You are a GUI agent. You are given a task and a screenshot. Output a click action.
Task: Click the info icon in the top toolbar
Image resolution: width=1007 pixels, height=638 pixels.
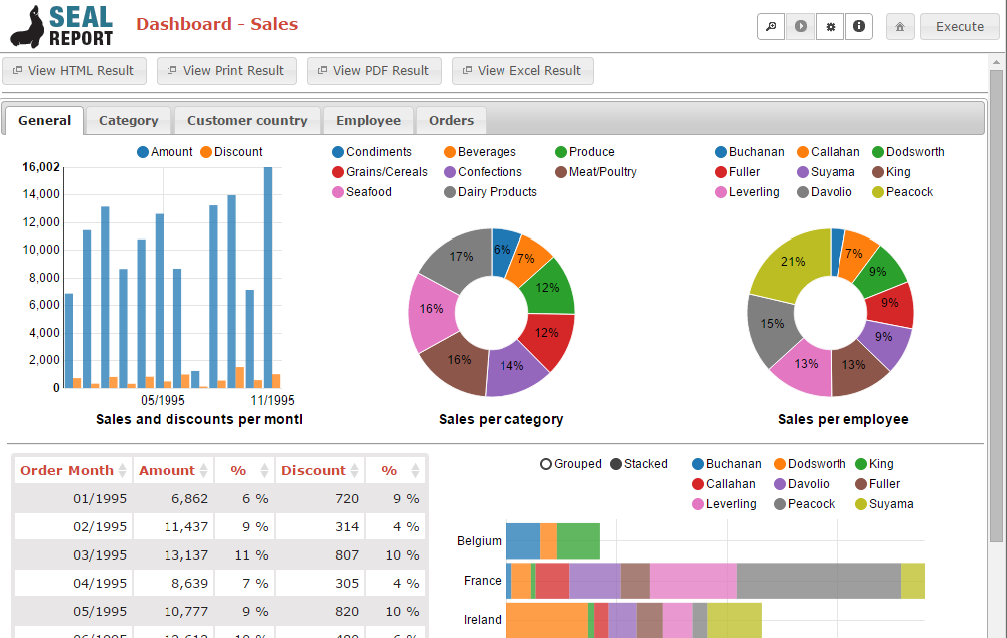coord(859,26)
